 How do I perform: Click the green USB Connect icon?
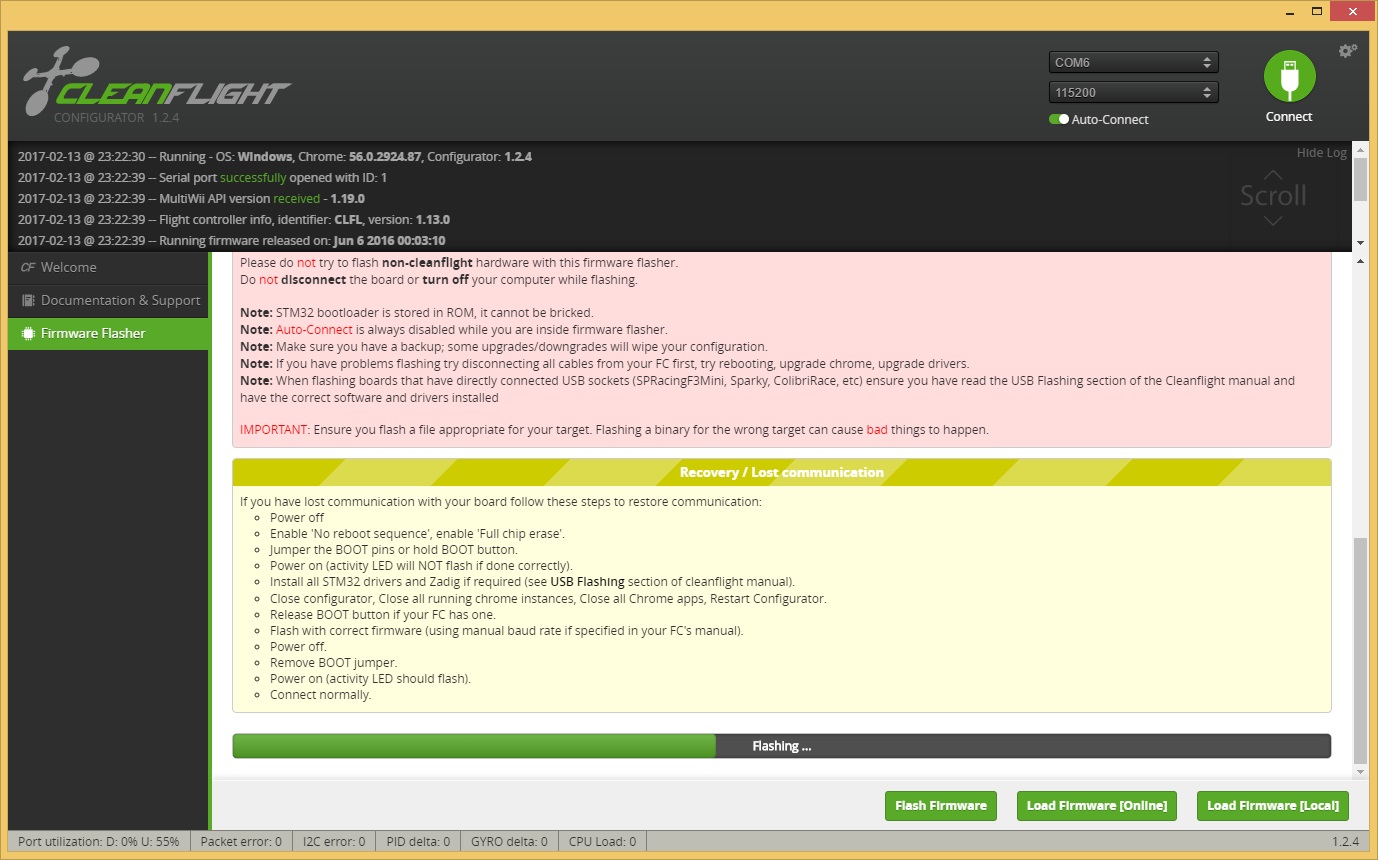coord(1289,76)
